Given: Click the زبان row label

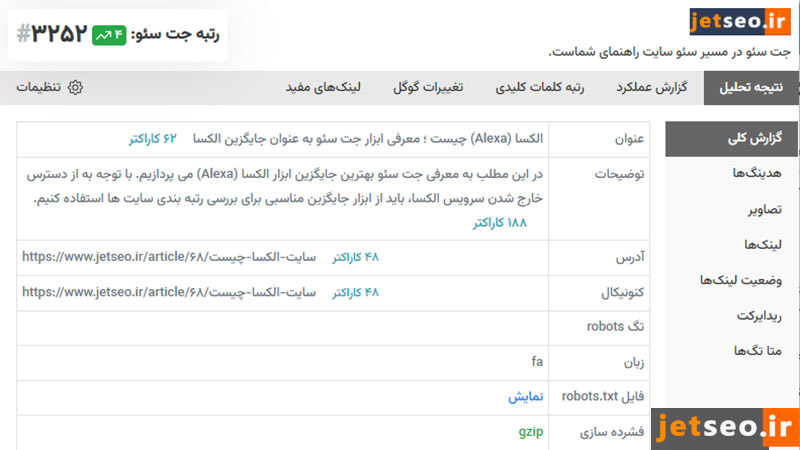Looking at the screenshot, I should click(x=634, y=362).
